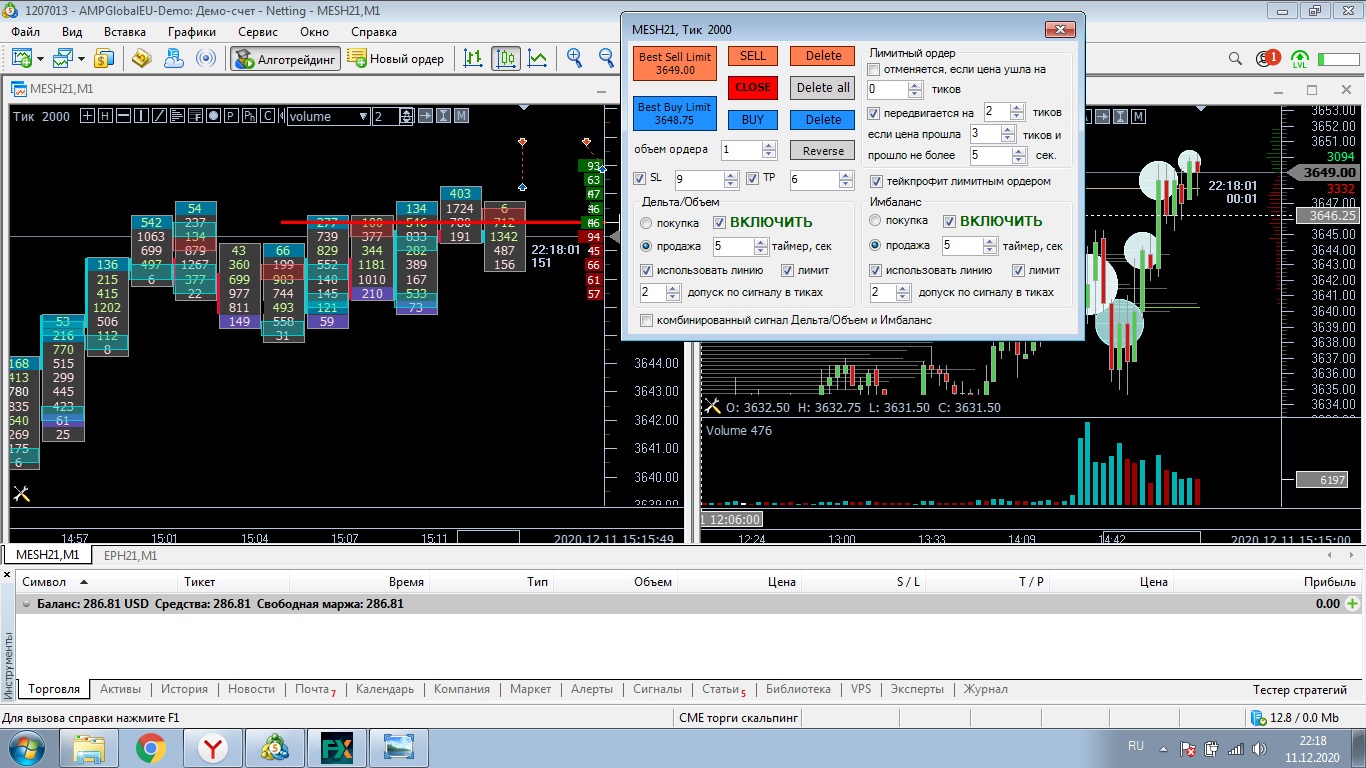Viewport: 1366px width, 768px height.
Task: Toggle the 'передвигается на' checkbox
Action: [874, 113]
